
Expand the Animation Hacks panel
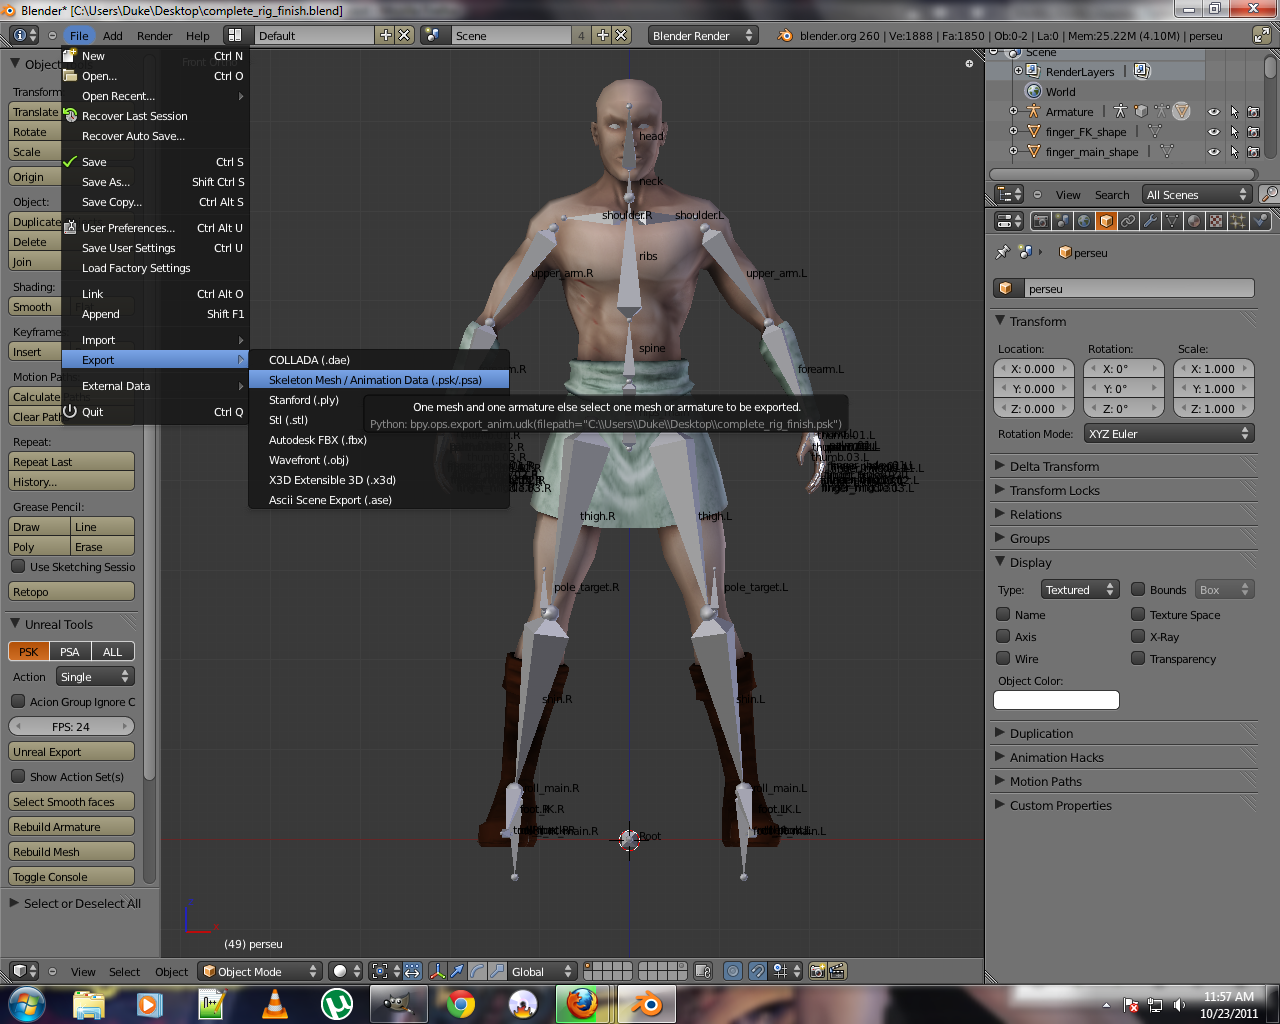[x=1056, y=757]
